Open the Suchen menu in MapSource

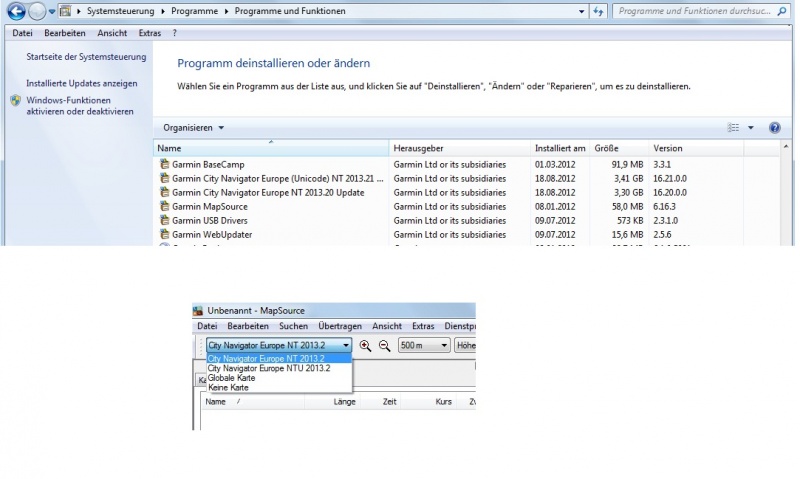tap(293, 326)
